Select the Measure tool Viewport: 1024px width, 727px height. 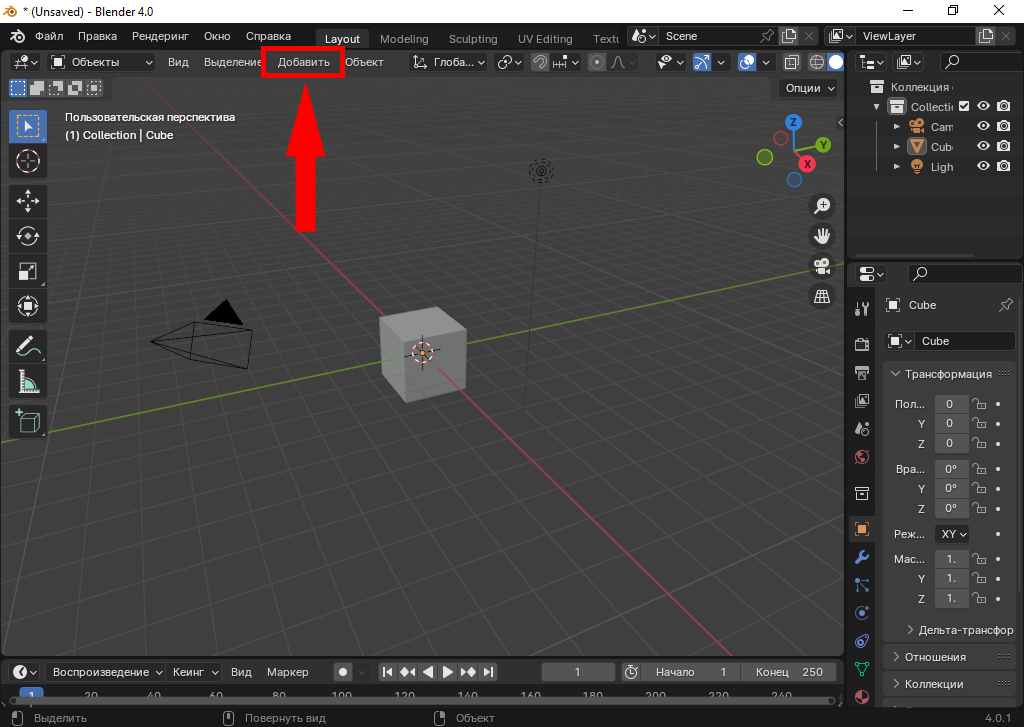coord(28,382)
